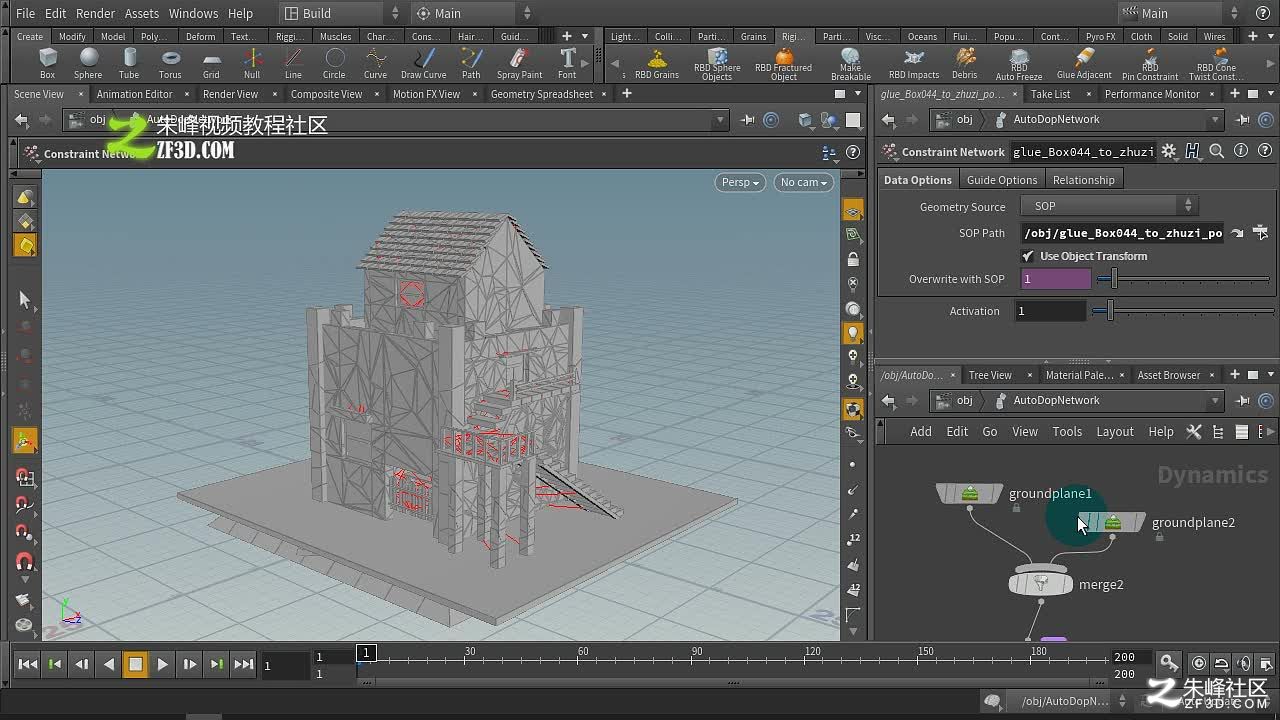This screenshot has height=720, width=1280.
Task: Expand the parameter pane path dropdown
Action: click(x=1215, y=119)
